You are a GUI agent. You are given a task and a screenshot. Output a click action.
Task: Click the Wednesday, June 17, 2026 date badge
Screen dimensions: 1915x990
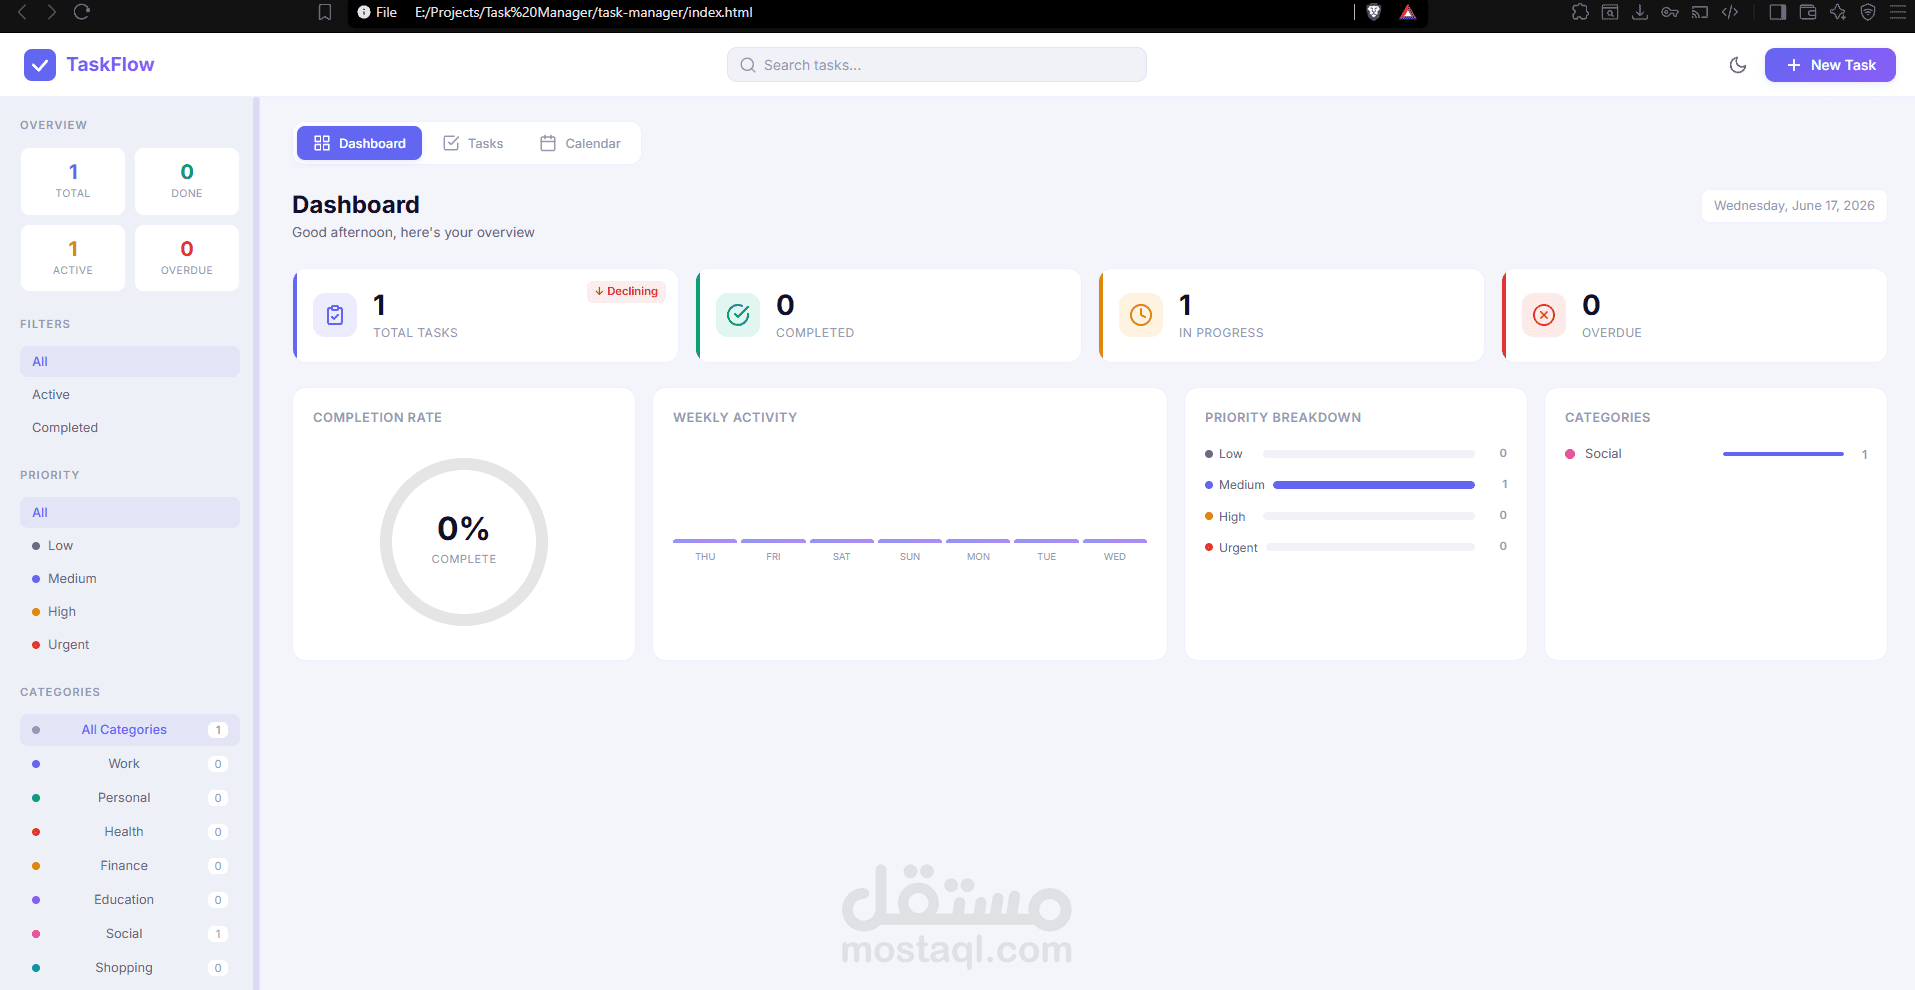tap(1794, 206)
